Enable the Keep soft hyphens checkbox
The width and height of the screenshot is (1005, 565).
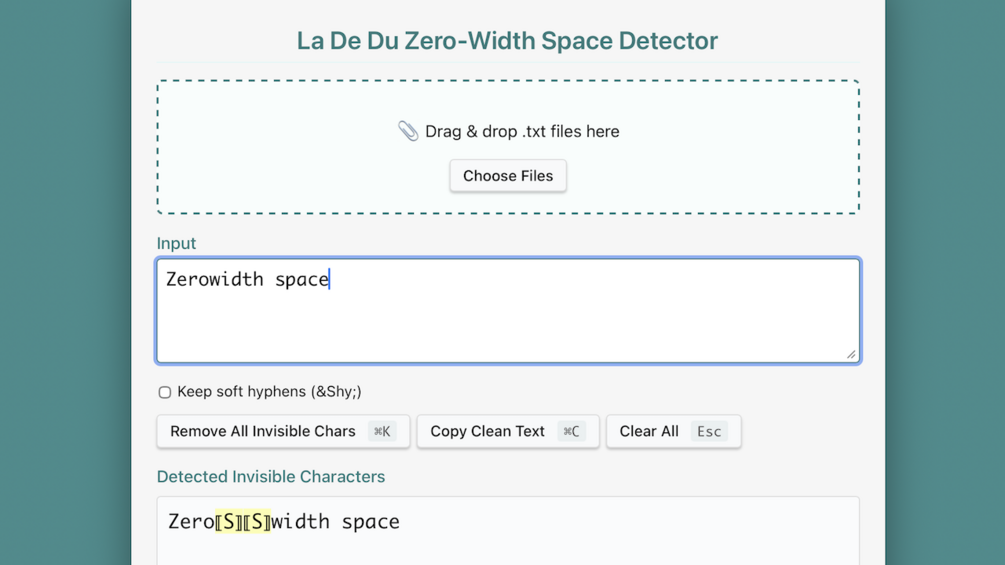(x=165, y=392)
